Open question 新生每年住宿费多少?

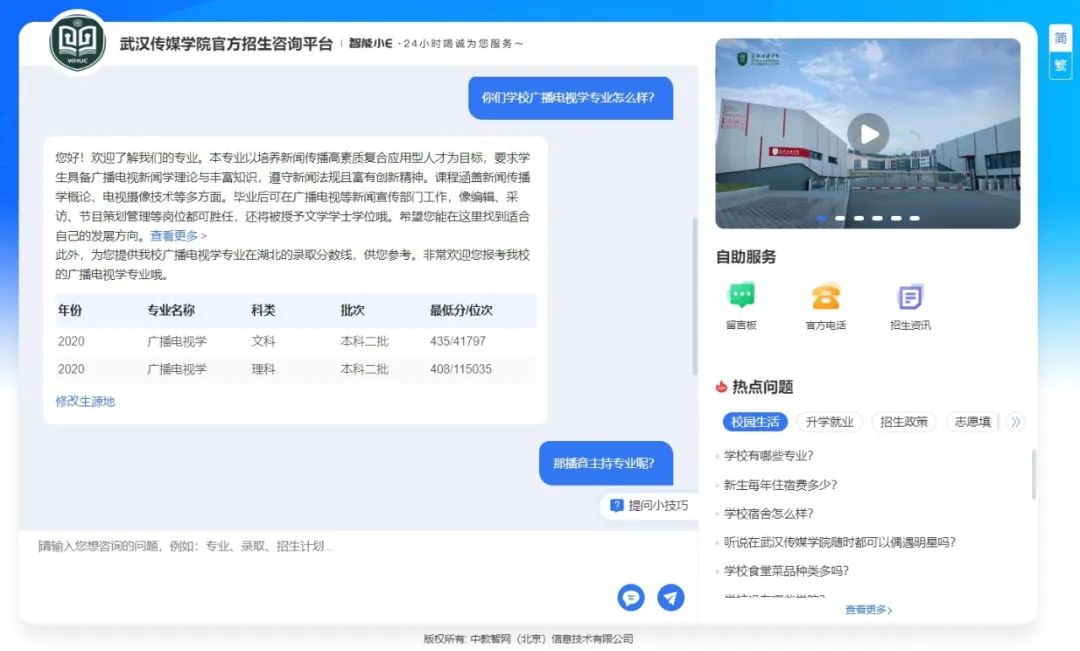[x=780, y=485]
